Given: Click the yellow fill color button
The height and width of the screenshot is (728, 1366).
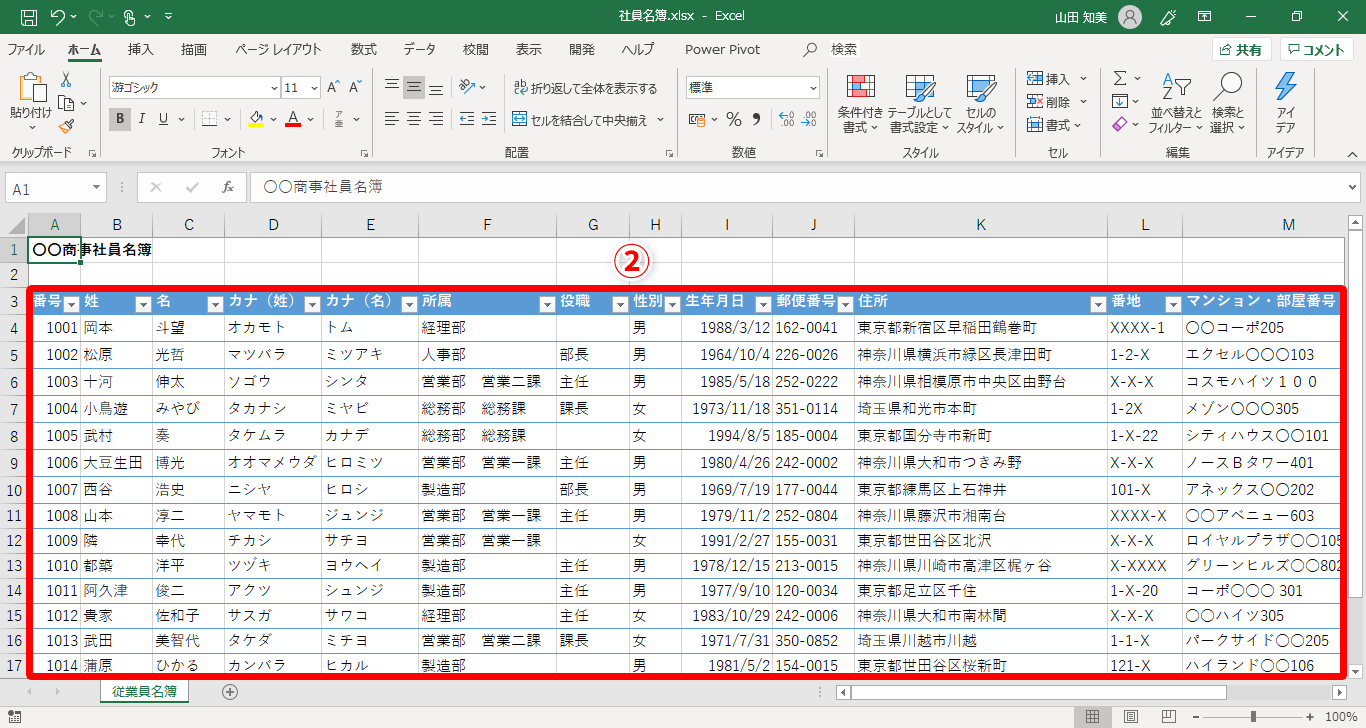Looking at the screenshot, I should 256,119.
